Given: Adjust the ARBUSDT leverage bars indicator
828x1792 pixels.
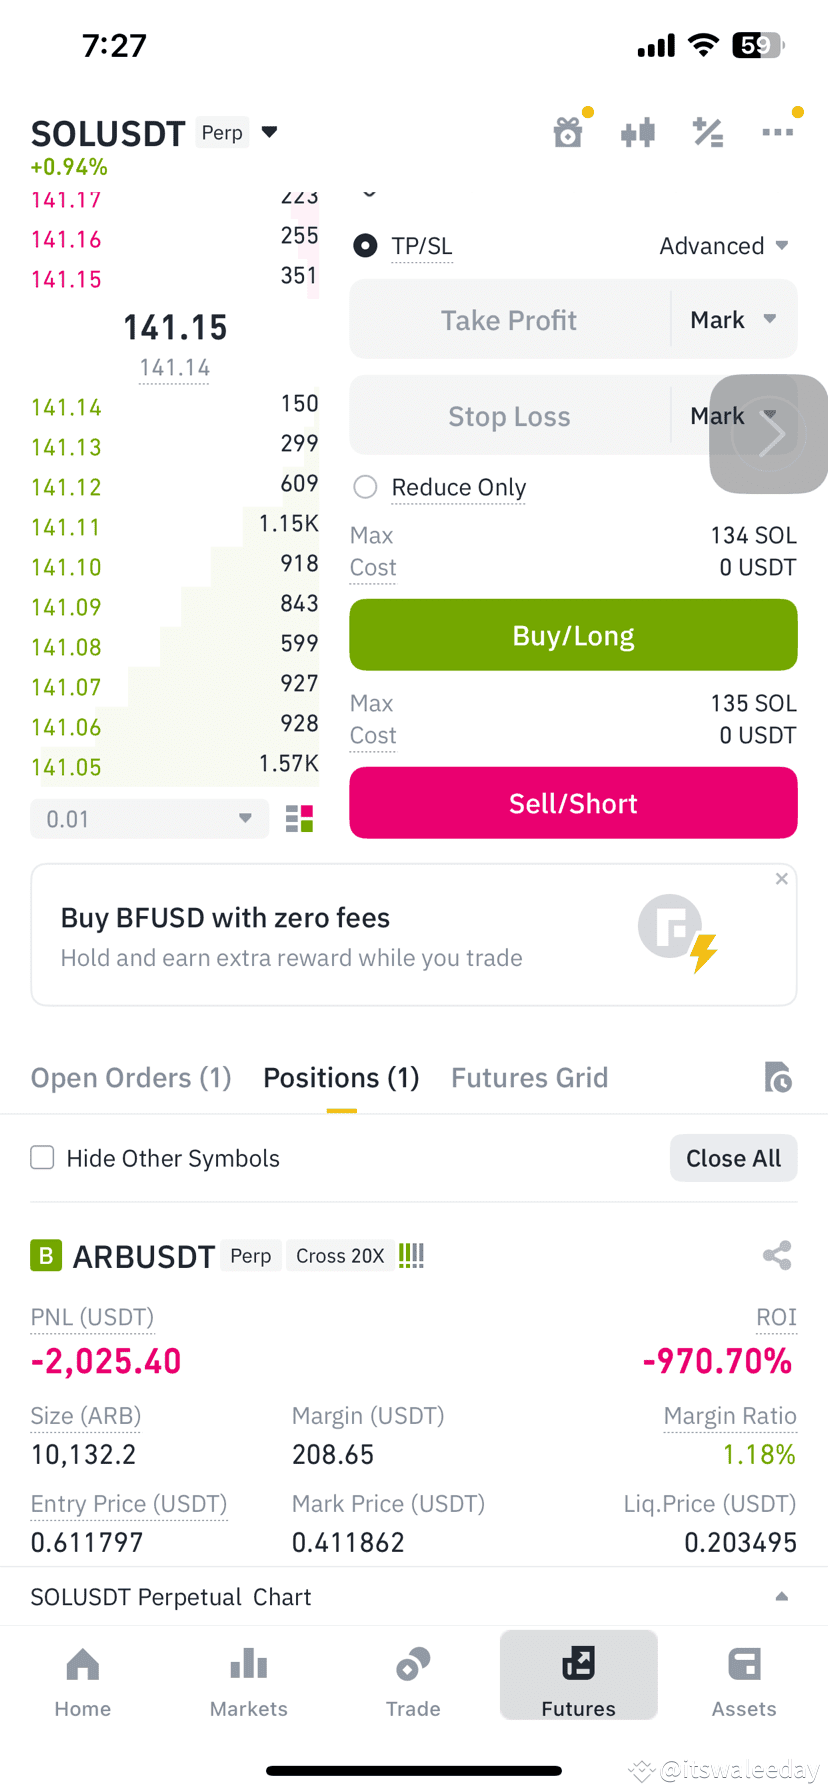Looking at the screenshot, I should click(x=411, y=1256).
